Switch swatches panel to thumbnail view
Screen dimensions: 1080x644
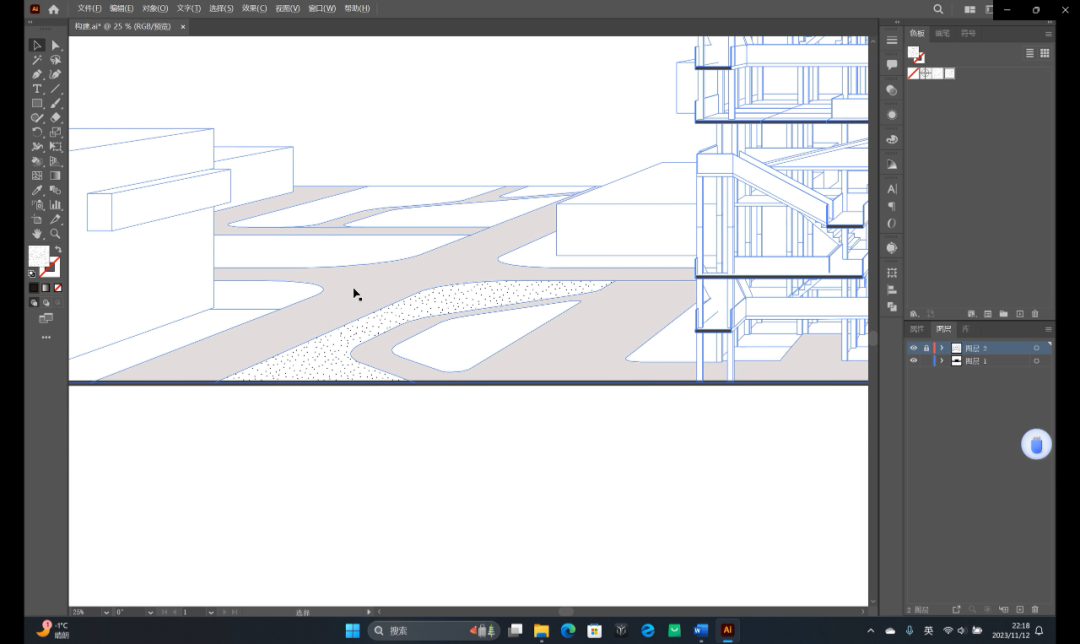[1045, 53]
